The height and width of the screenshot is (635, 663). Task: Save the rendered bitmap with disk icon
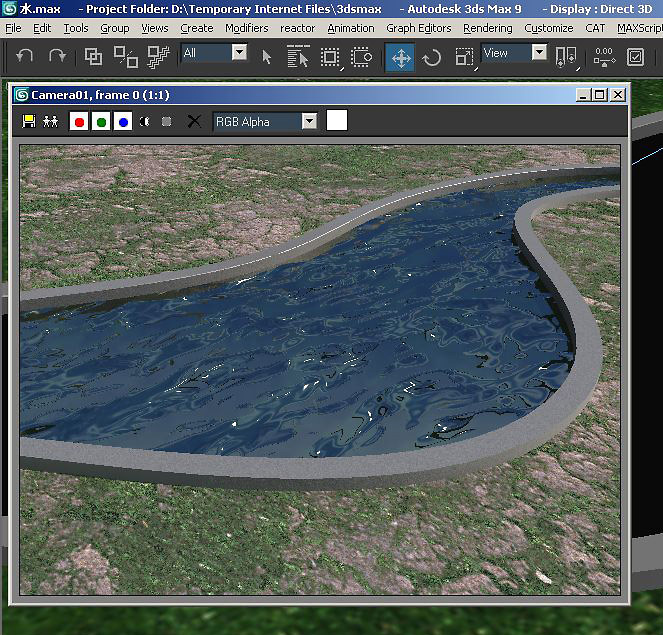pyautogui.click(x=29, y=122)
